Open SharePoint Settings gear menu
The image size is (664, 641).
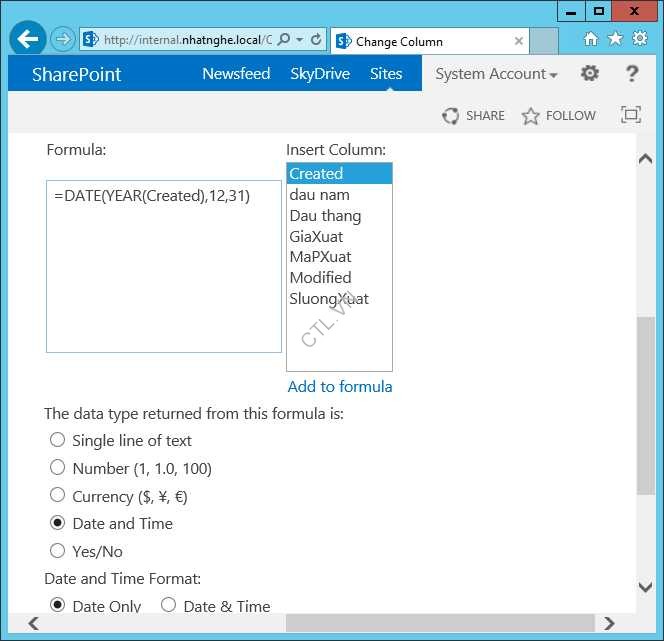pos(589,73)
